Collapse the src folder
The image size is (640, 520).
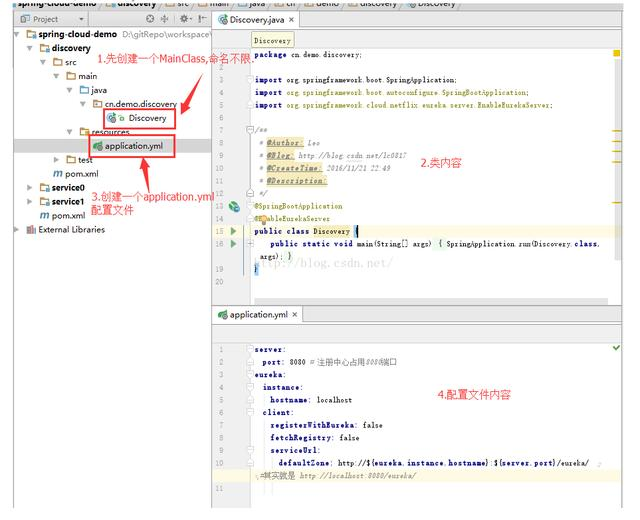pyautogui.click(x=43, y=62)
